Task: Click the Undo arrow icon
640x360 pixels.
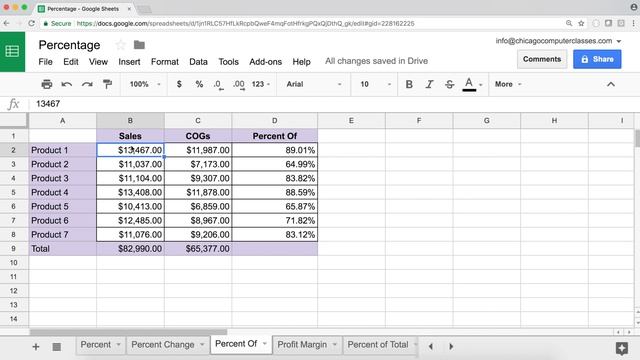Action: pyautogui.click(x=67, y=84)
